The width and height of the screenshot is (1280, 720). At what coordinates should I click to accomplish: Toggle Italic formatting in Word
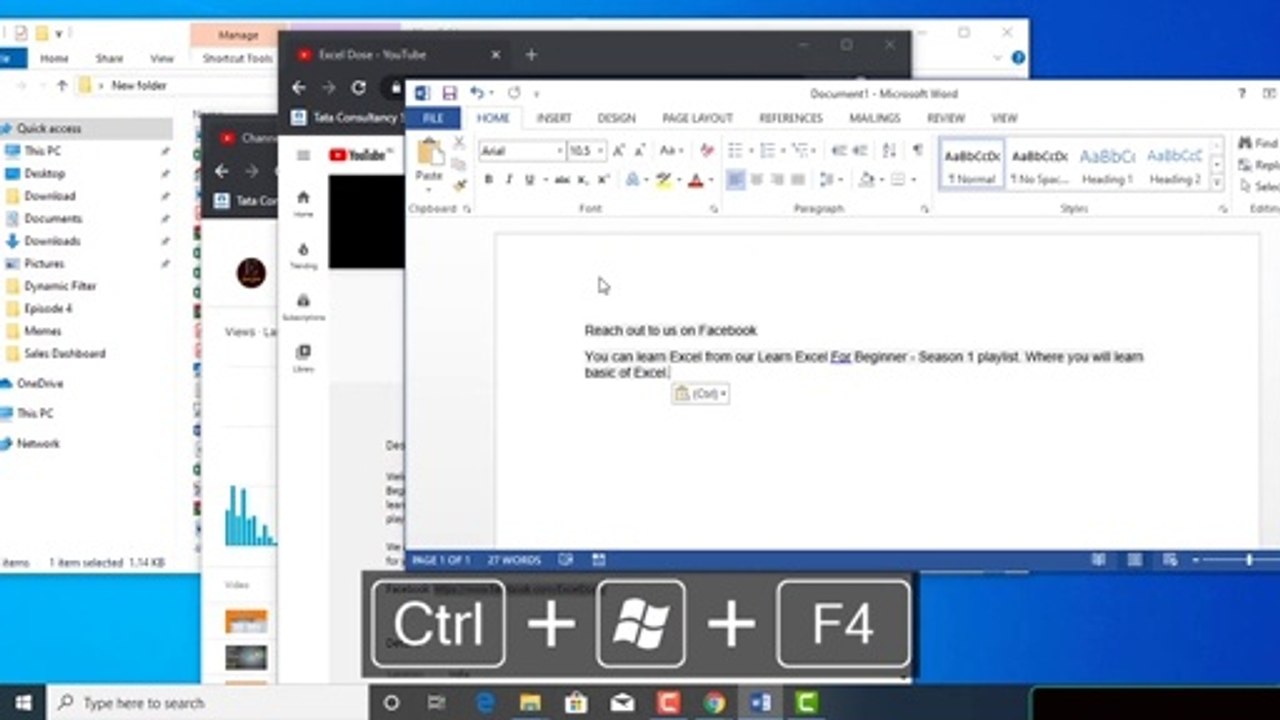point(509,180)
